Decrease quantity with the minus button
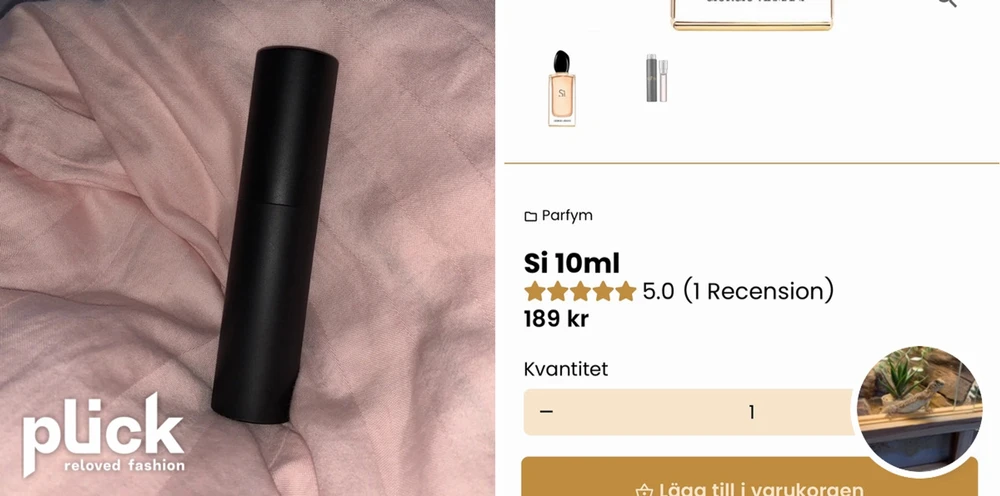 (546, 412)
